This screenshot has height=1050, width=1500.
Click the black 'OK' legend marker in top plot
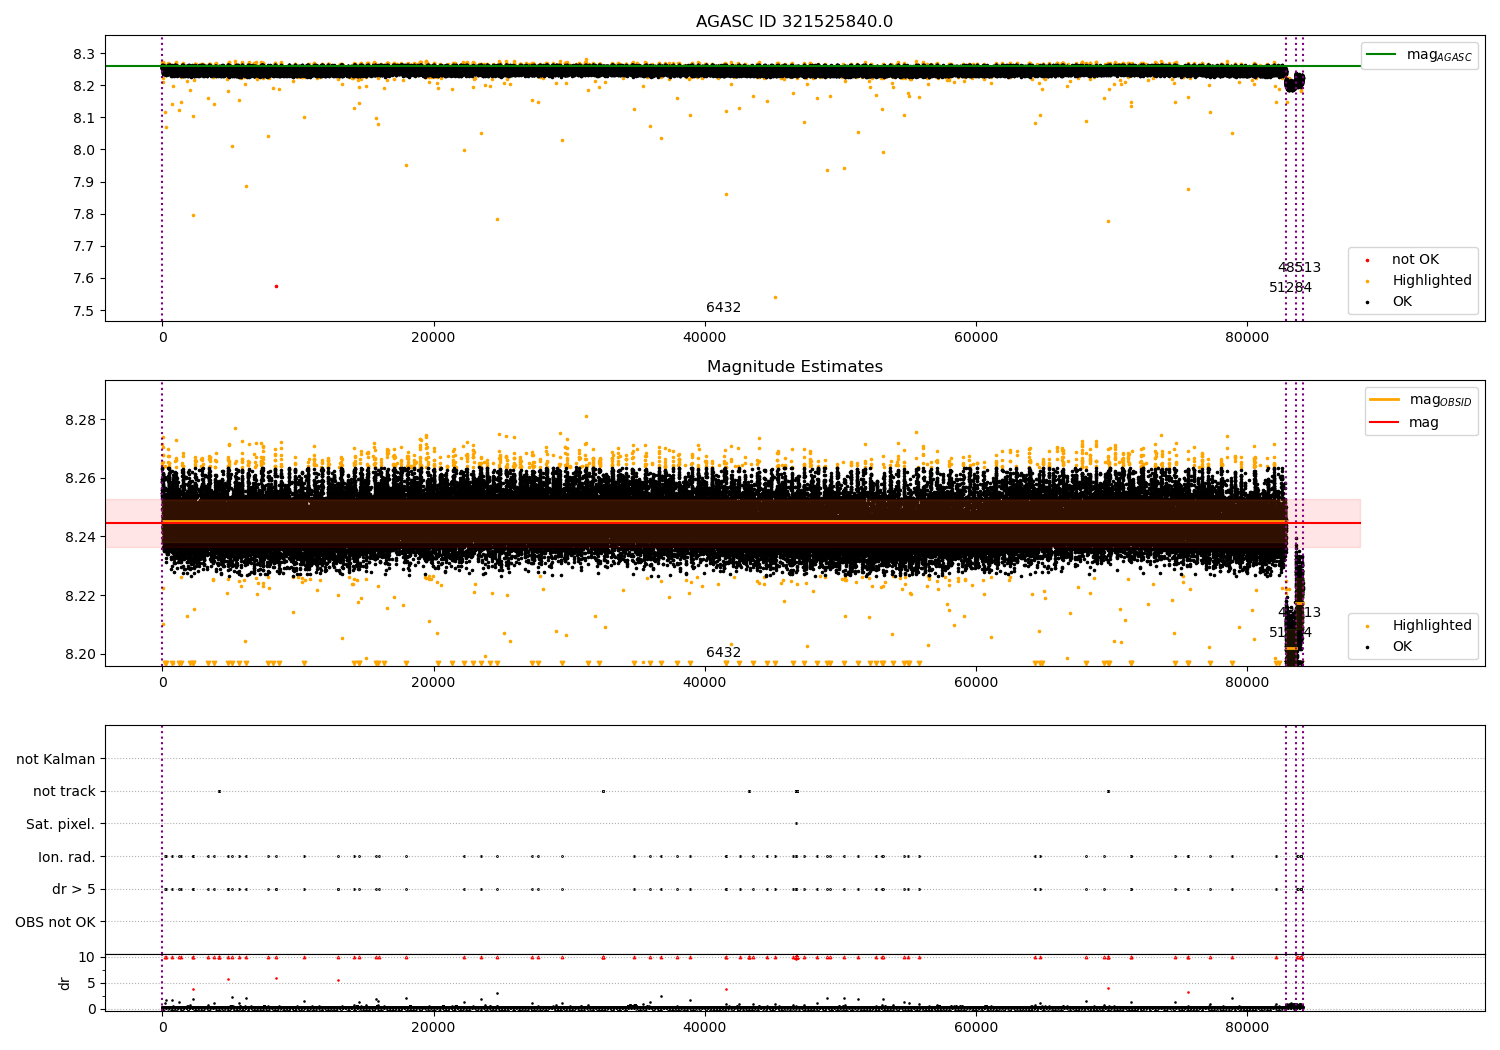(x=1368, y=302)
